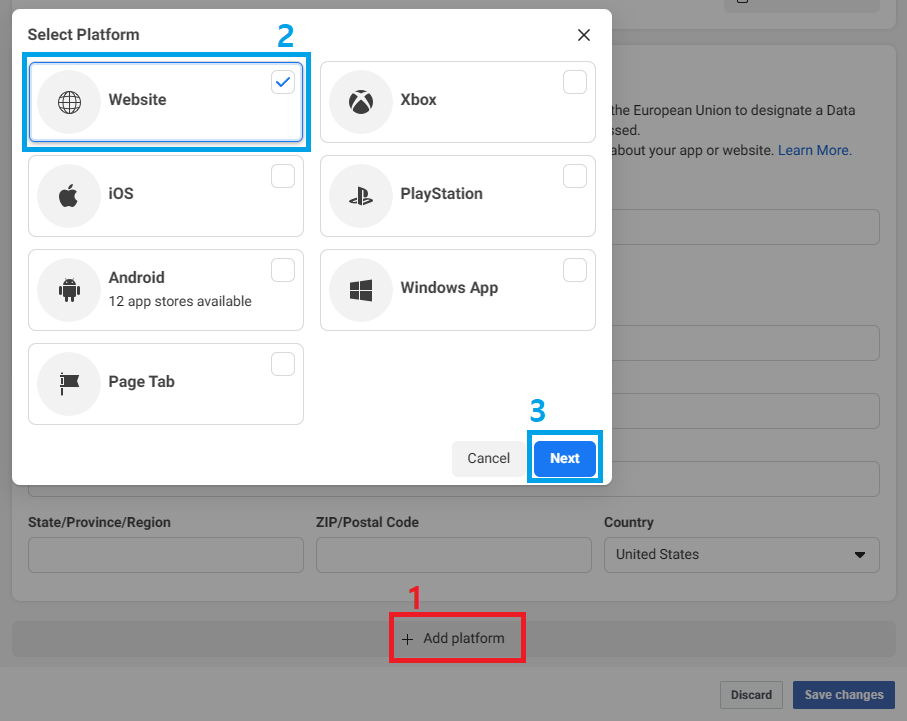This screenshot has width=907, height=721.
Task: Check the Android platform checkbox
Action: pos(283,270)
